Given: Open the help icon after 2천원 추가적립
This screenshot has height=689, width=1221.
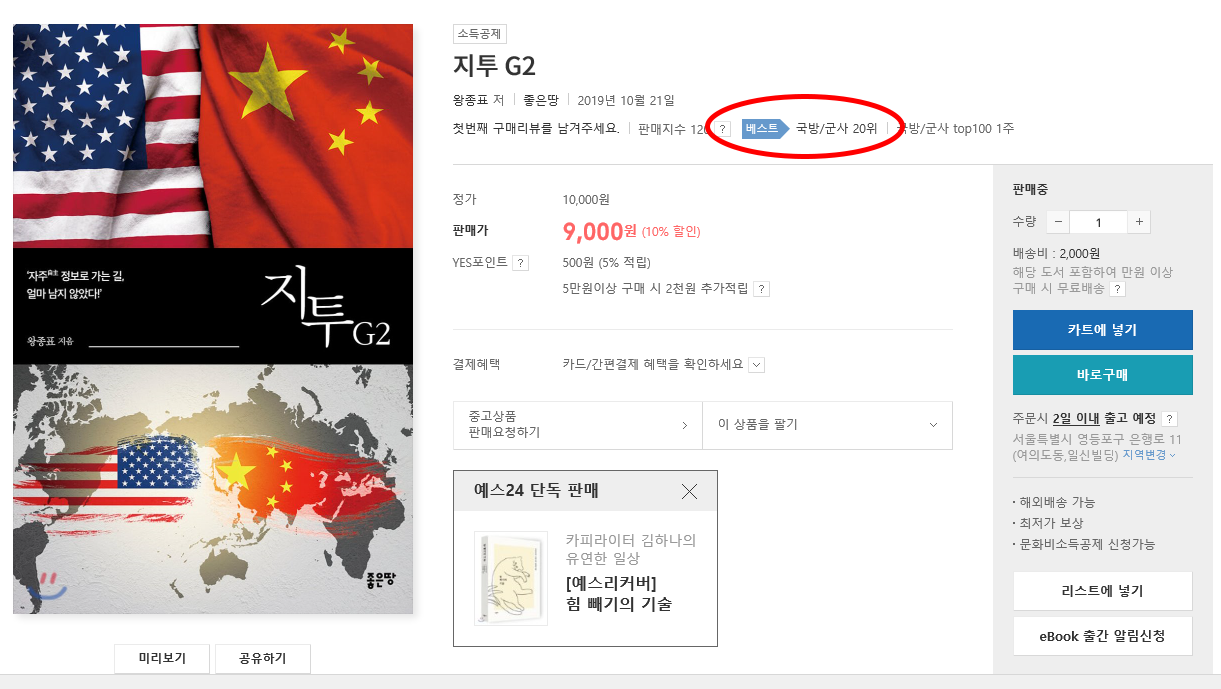Looking at the screenshot, I should [x=761, y=289].
